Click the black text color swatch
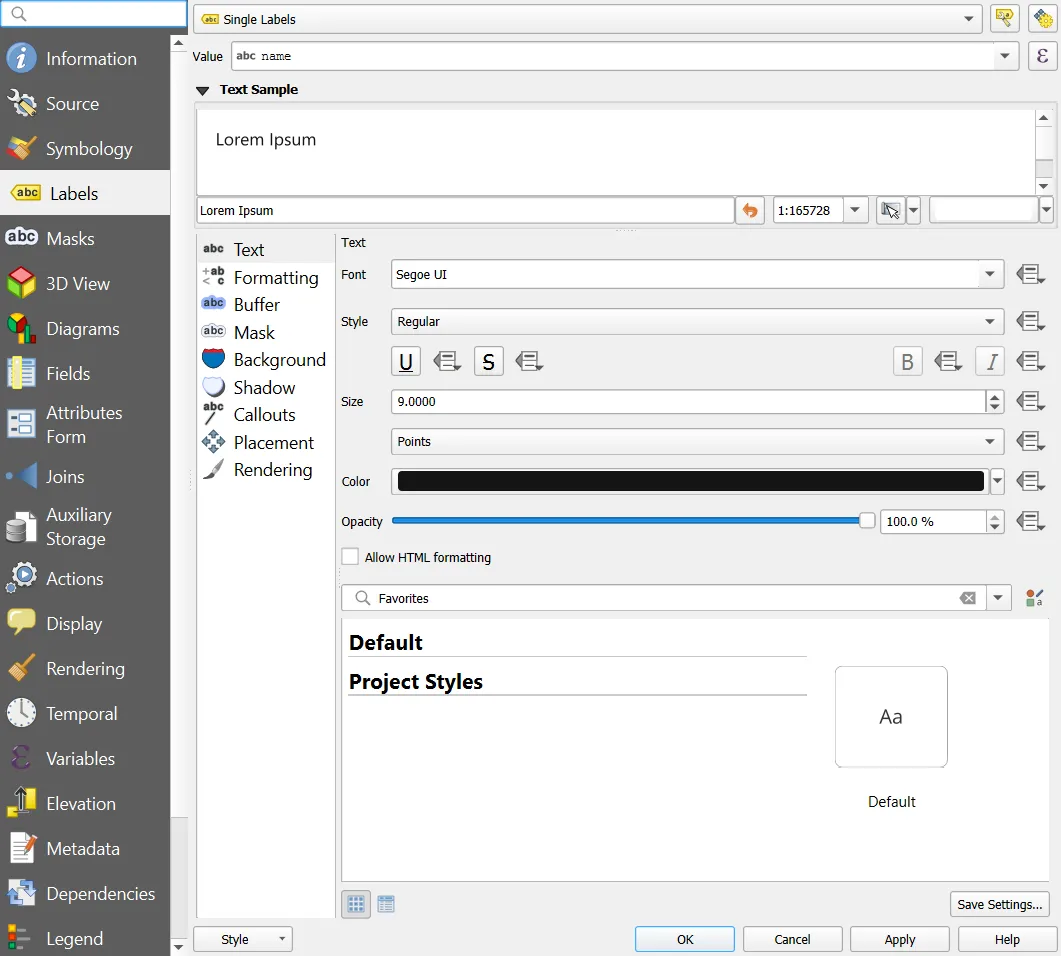The height and width of the screenshot is (956, 1061). pos(690,481)
